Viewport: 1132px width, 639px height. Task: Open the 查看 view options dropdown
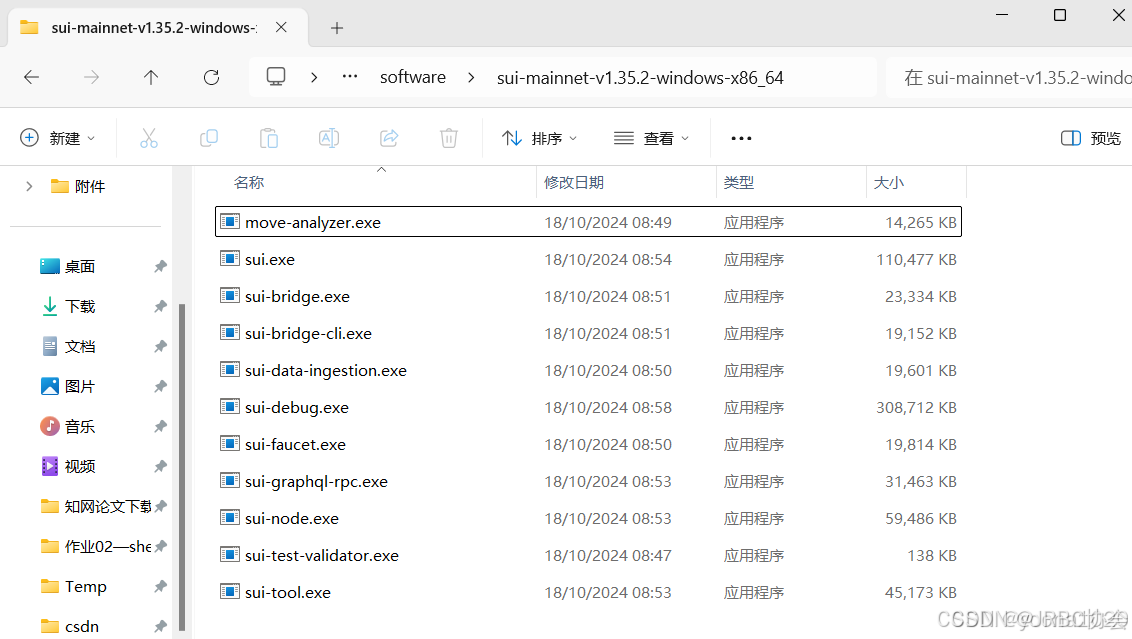click(x=651, y=138)
